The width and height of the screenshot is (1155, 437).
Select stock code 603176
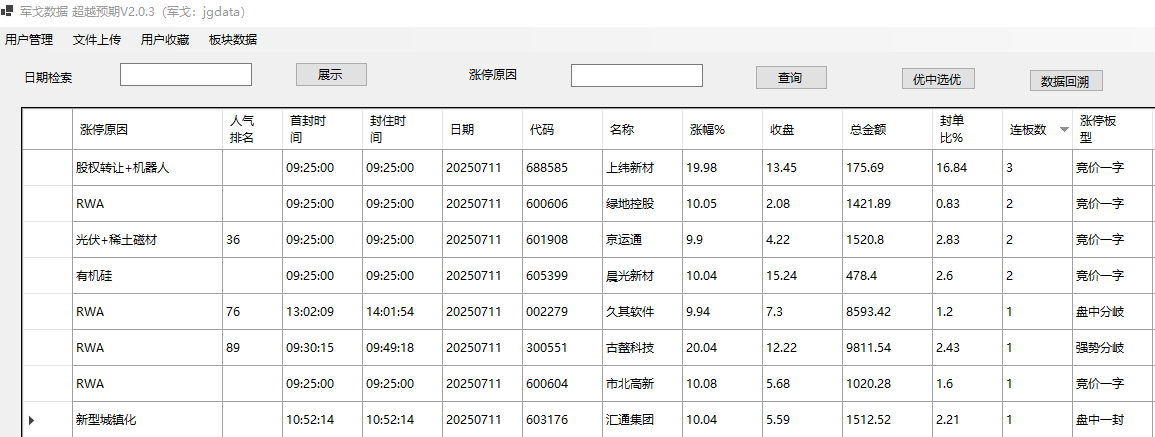pyautogui.click(x=563, y=420)
